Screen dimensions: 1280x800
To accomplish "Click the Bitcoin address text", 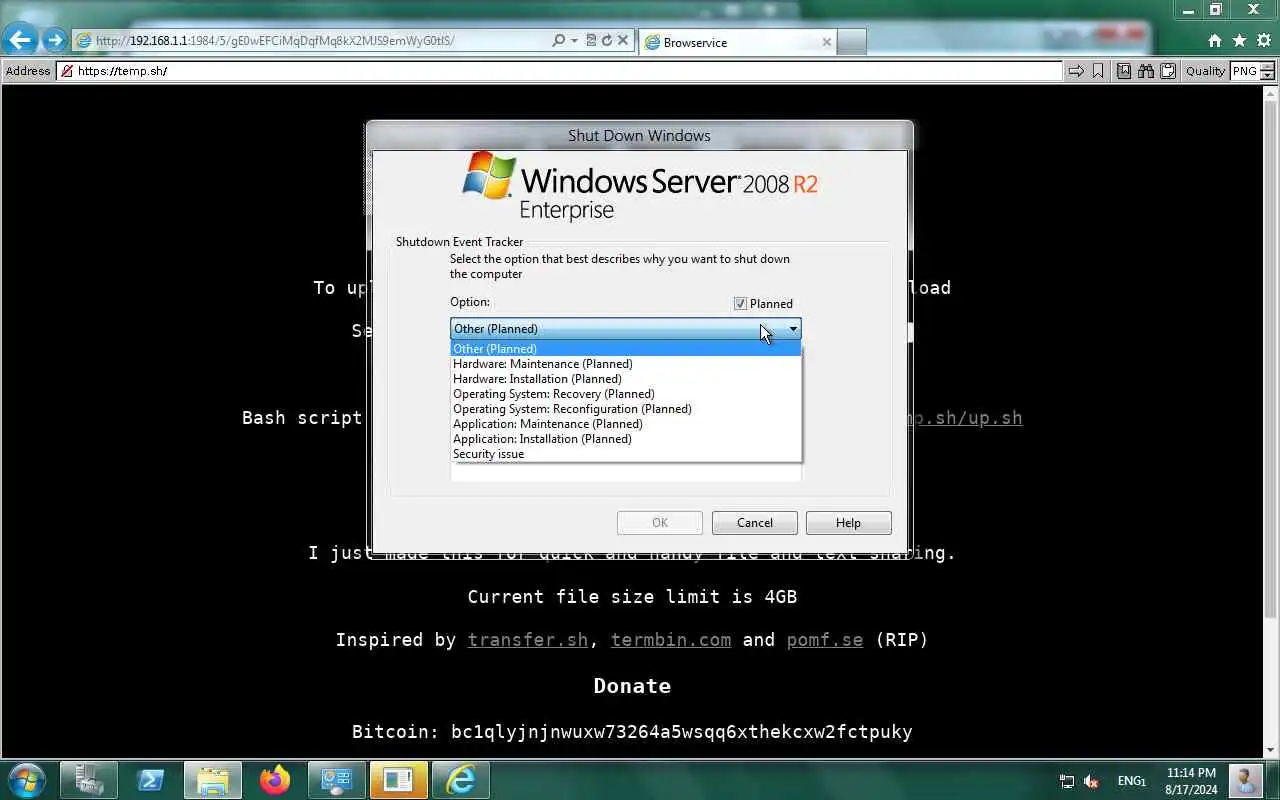I will pyautogui.click(x=681, y=732).
